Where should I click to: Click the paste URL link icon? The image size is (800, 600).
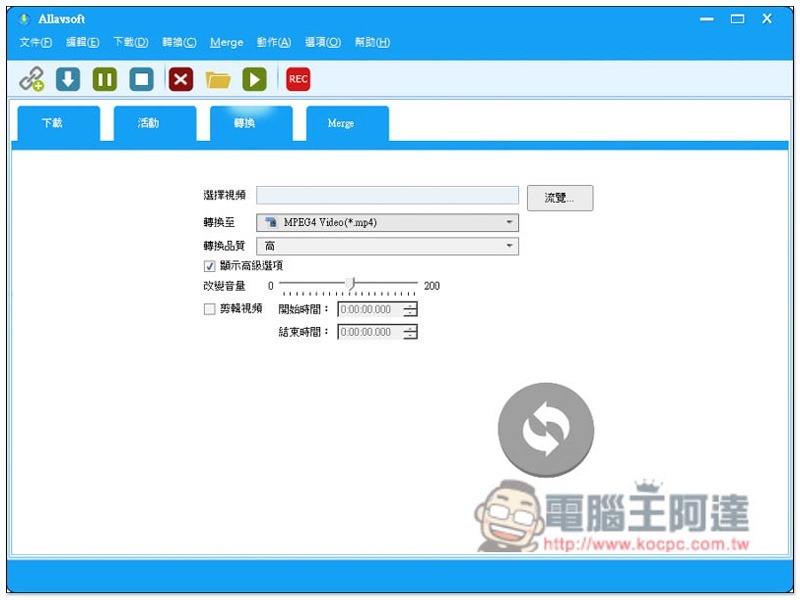[32, 79]
